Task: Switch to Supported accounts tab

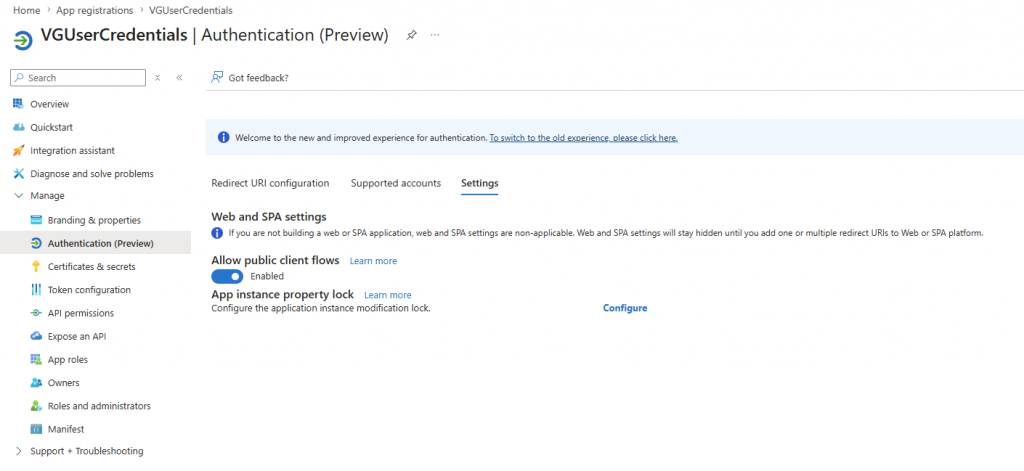Action: point(396,183)
